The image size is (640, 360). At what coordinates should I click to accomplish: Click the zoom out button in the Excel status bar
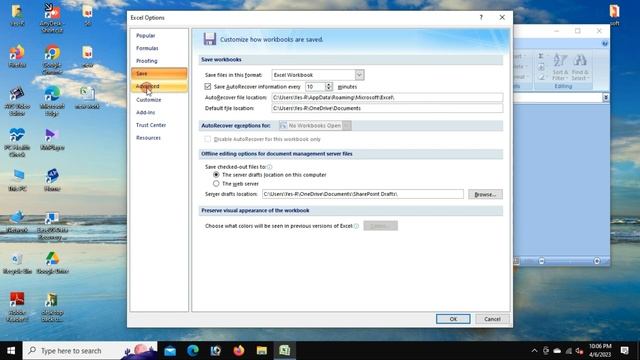coord(541,261)
